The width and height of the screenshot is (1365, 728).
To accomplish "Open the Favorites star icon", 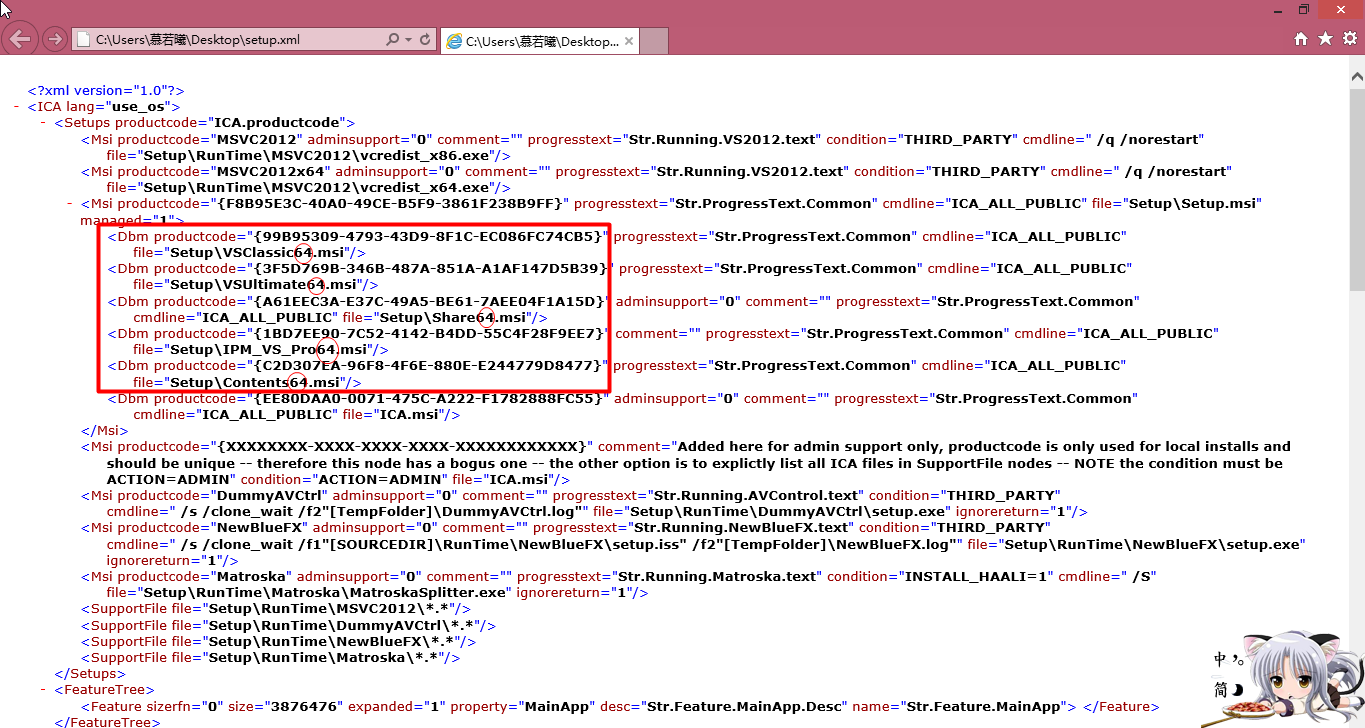I will click(x=1325, y=39).
